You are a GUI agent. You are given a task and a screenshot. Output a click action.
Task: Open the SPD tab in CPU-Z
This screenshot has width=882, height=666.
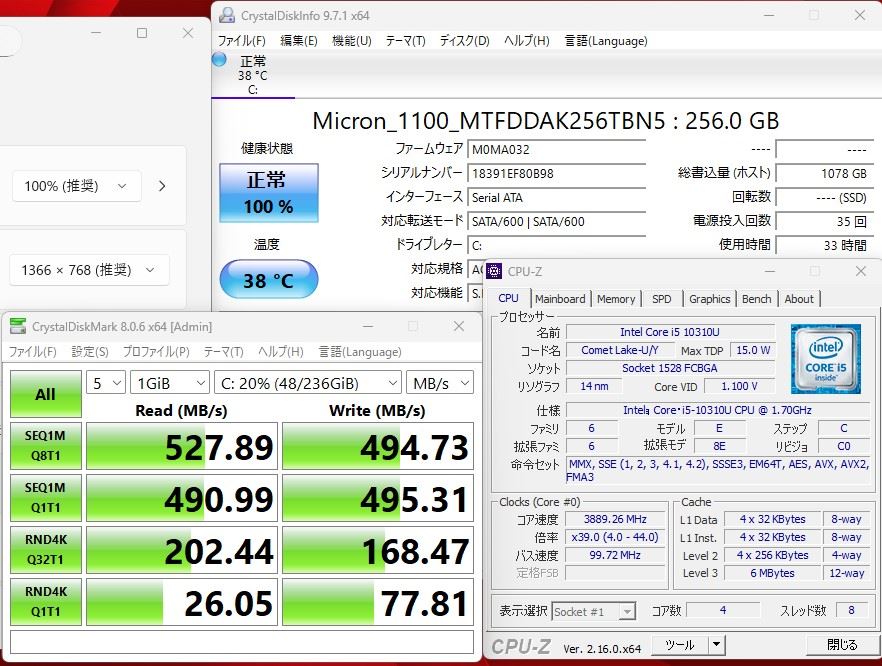(x=662, y=299)
